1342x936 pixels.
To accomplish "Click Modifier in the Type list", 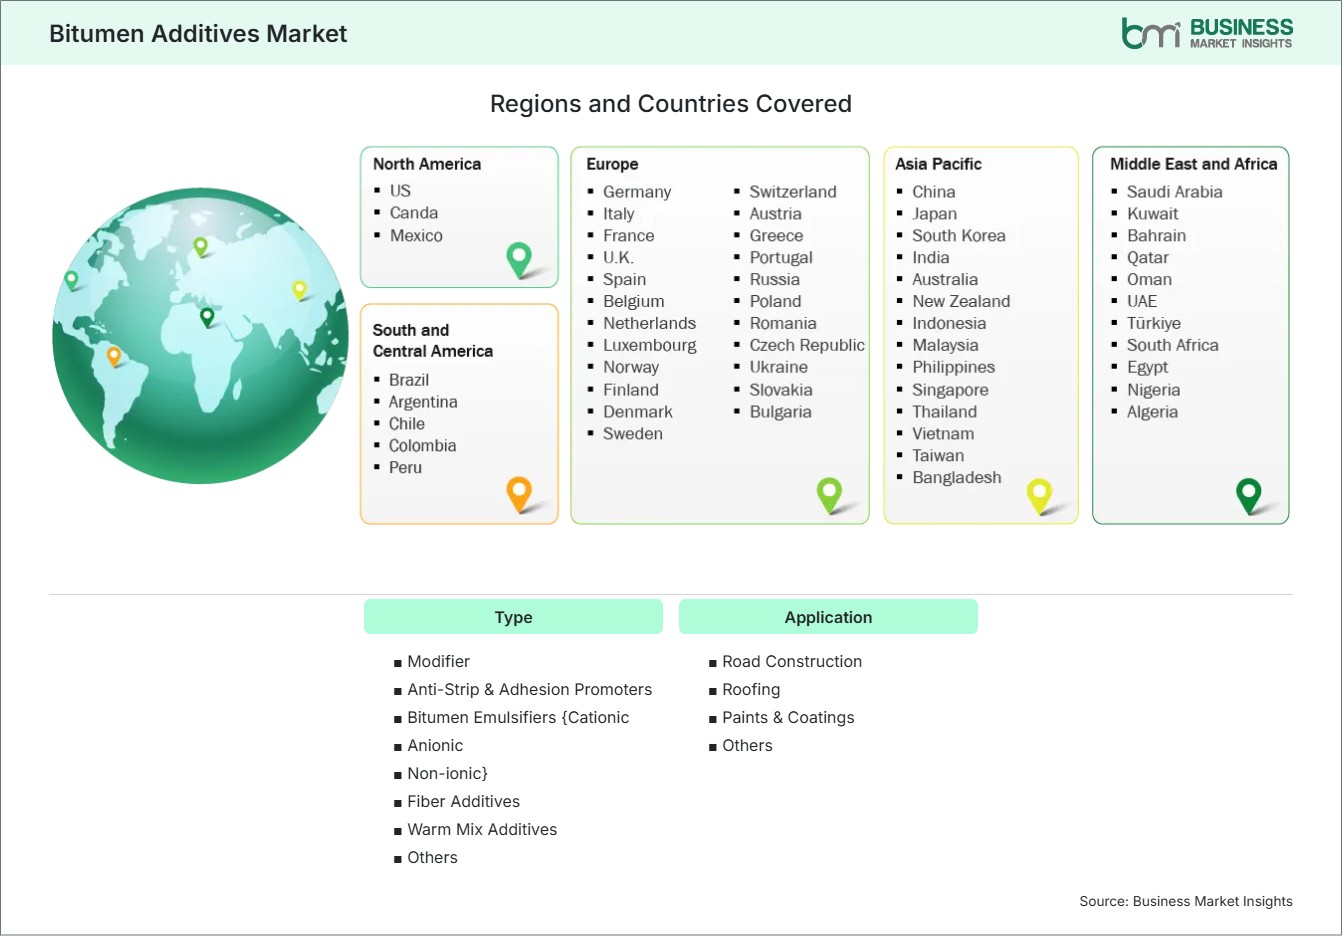I will [x=438, y=661].
